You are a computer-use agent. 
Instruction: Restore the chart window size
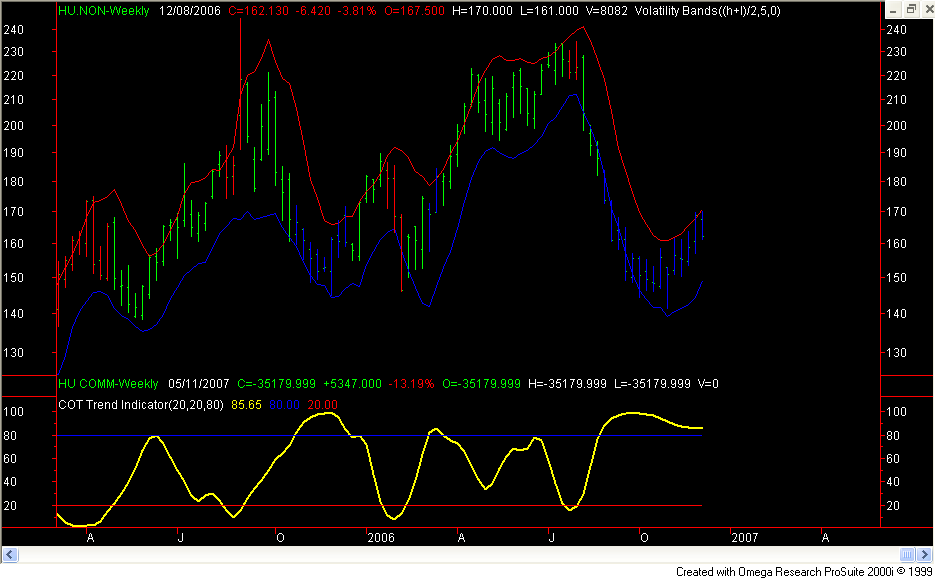(911, 10)
